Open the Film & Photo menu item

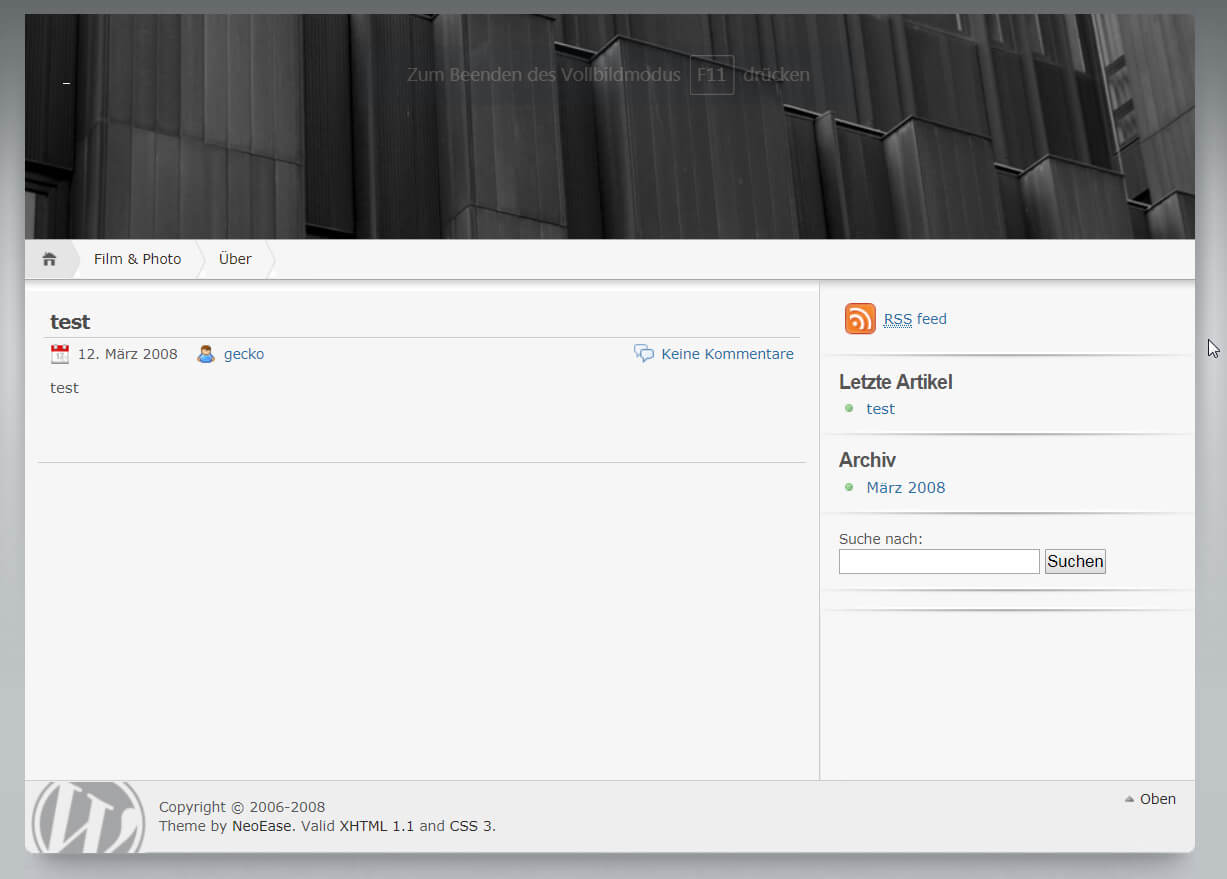click(x=137, y=259)
